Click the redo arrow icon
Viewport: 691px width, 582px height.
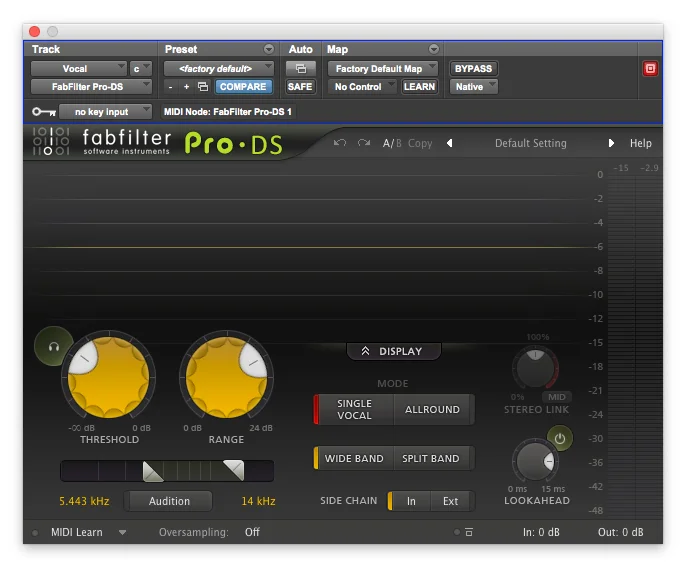[364, 143]
